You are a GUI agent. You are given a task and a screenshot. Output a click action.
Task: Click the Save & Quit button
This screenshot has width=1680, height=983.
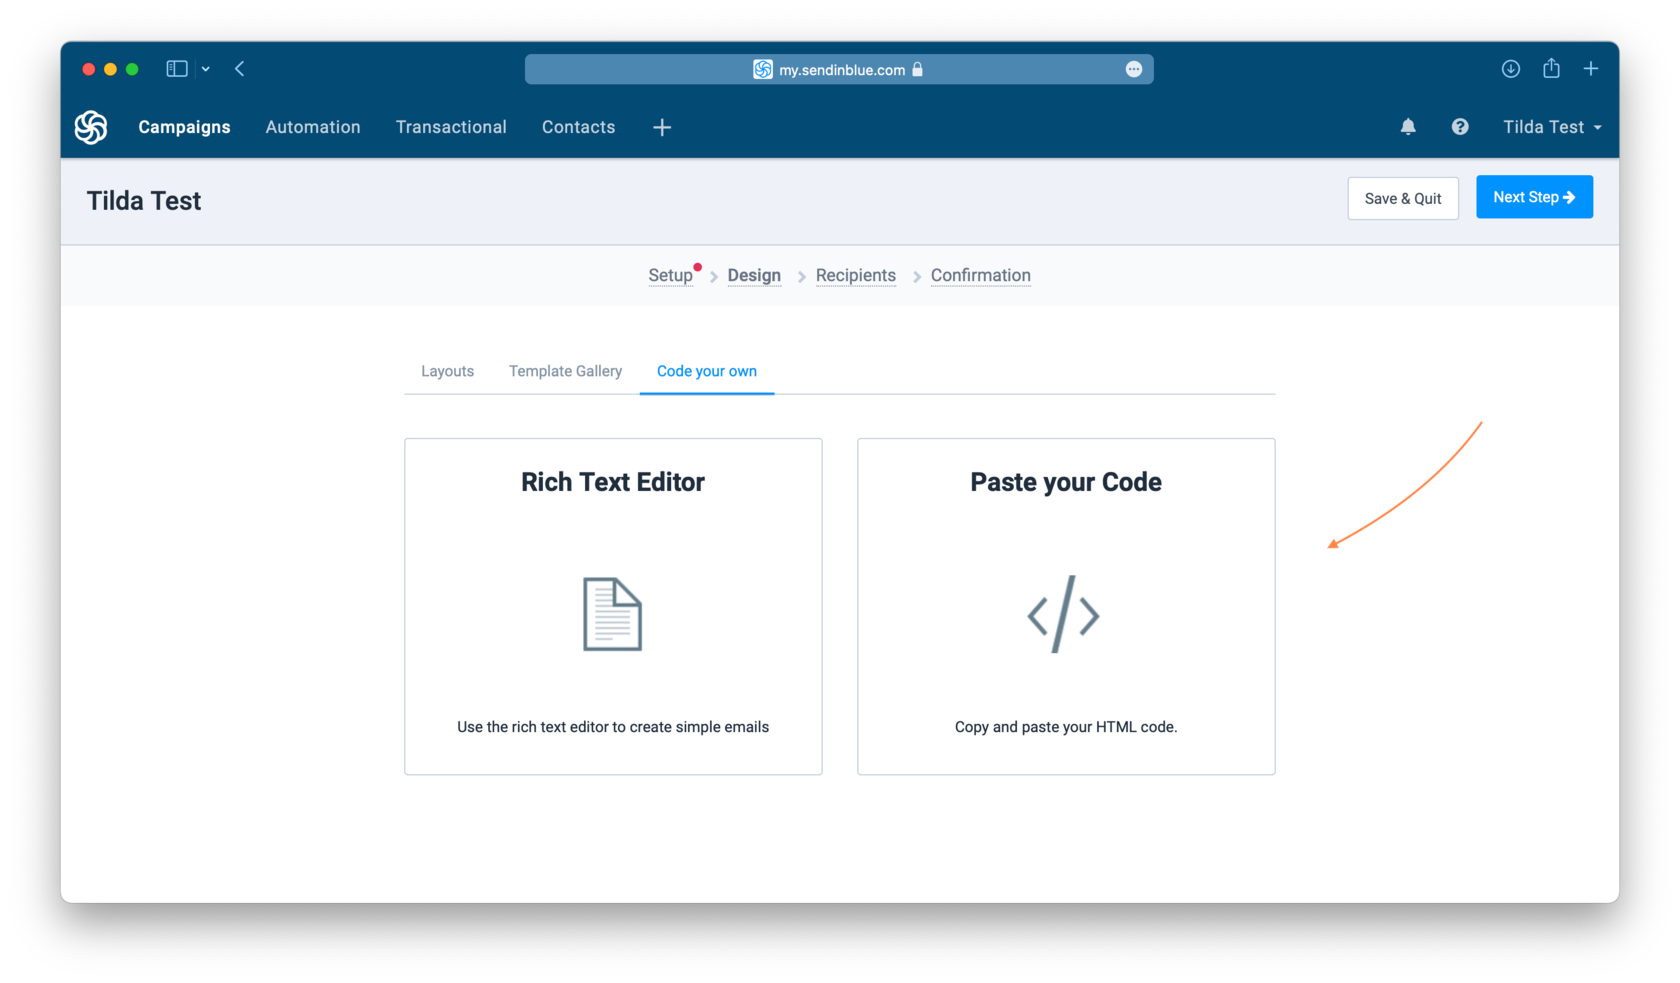pos(1403,198)
